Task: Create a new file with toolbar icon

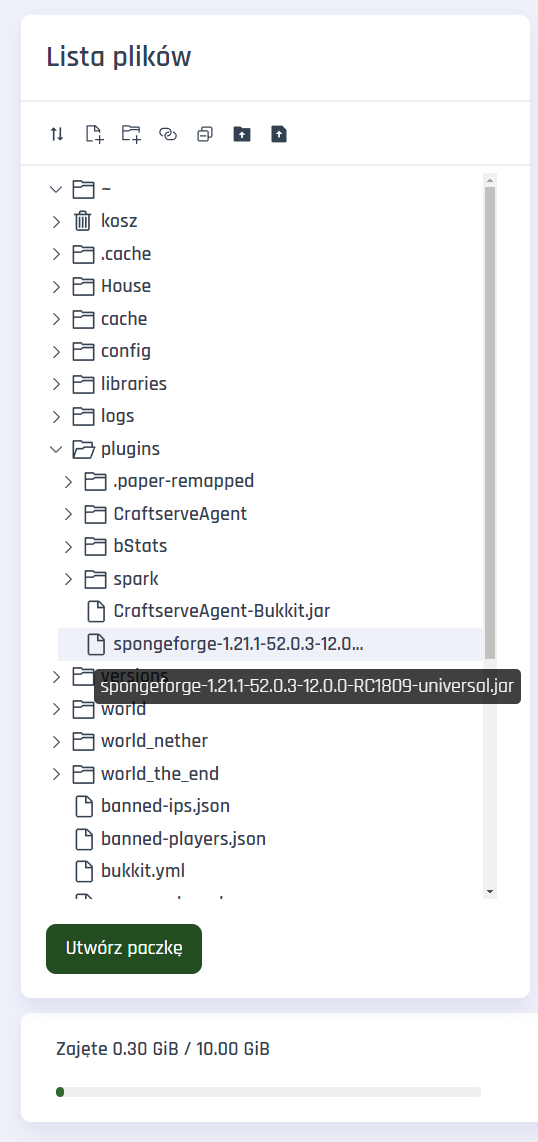Action: [x=95, y=134]
